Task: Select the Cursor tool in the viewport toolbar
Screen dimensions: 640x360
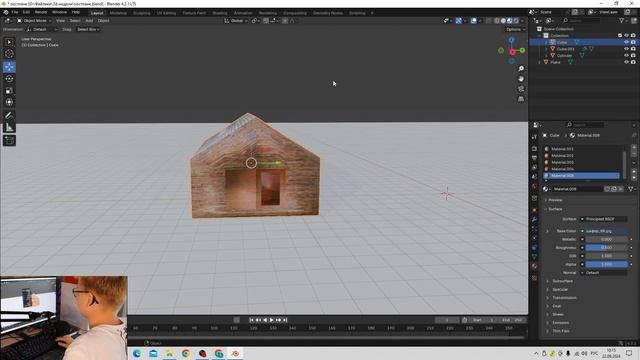Action: 9,54
